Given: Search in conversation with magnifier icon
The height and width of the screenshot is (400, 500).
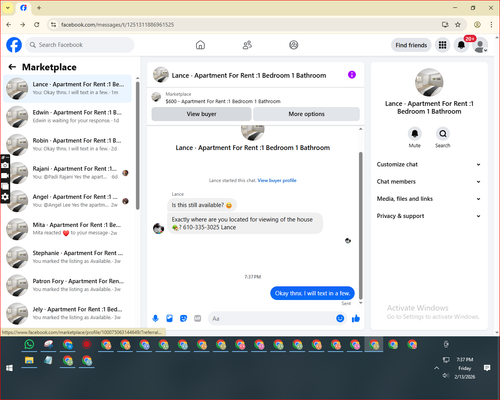Looking at the screenshot, I should tap(443, 134).
